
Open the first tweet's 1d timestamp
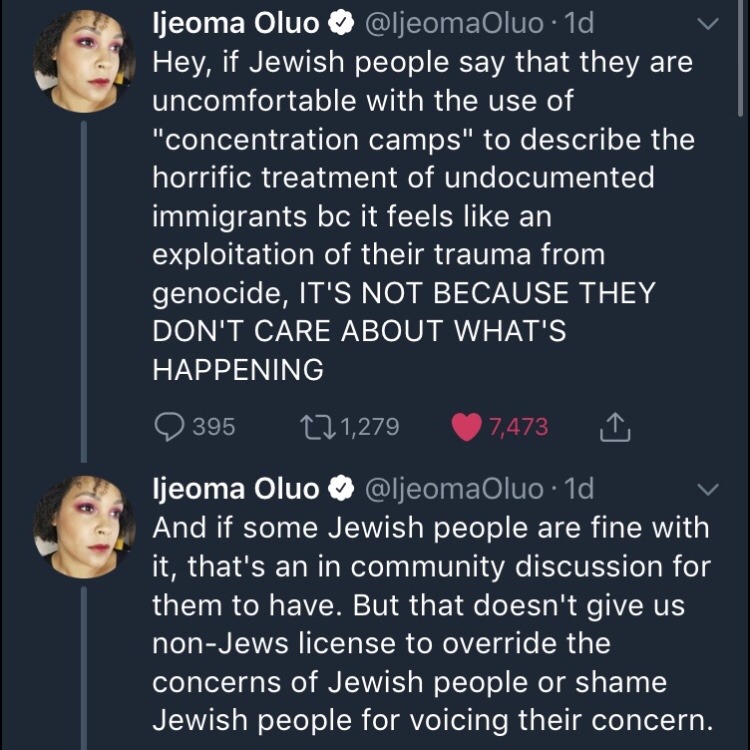point(579,22)
